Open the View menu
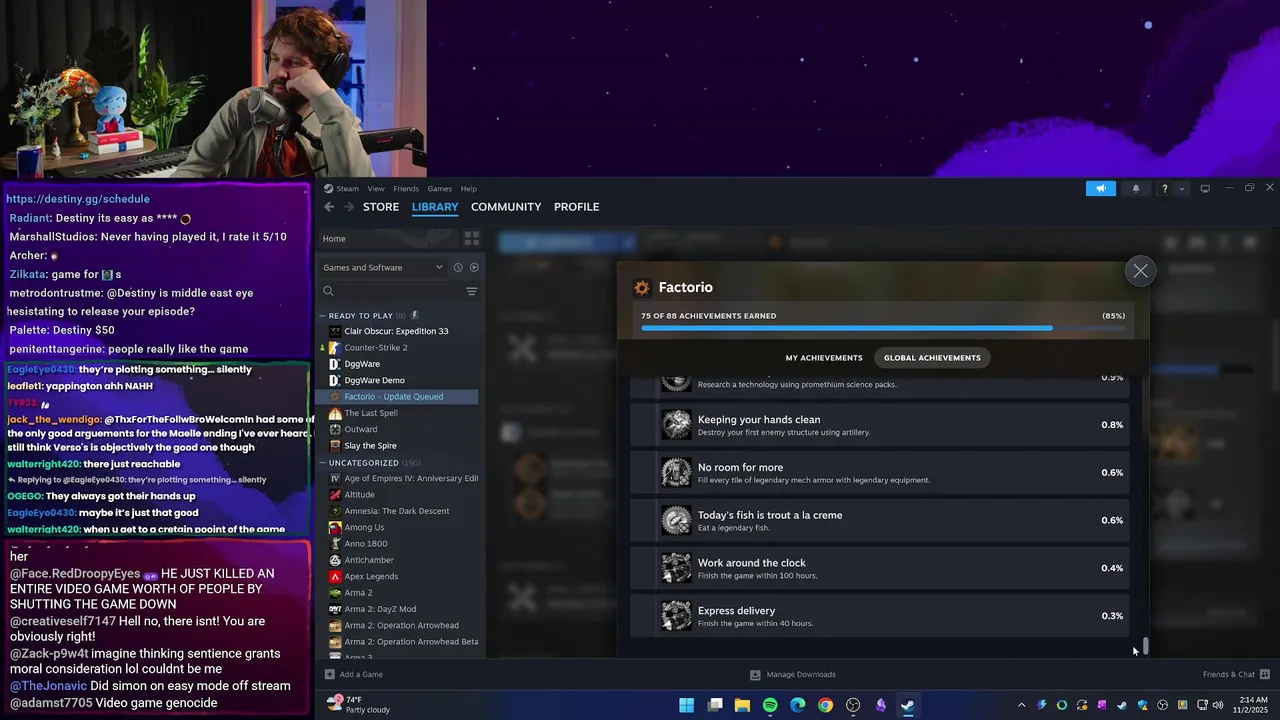 coord(376,188)
